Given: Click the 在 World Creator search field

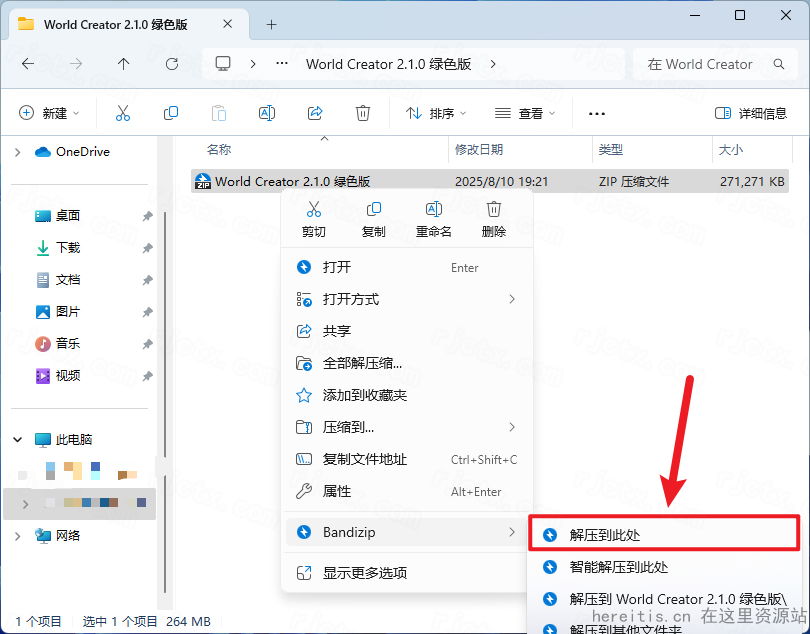Looking at the screenshot, I should [x=715, y=64].
